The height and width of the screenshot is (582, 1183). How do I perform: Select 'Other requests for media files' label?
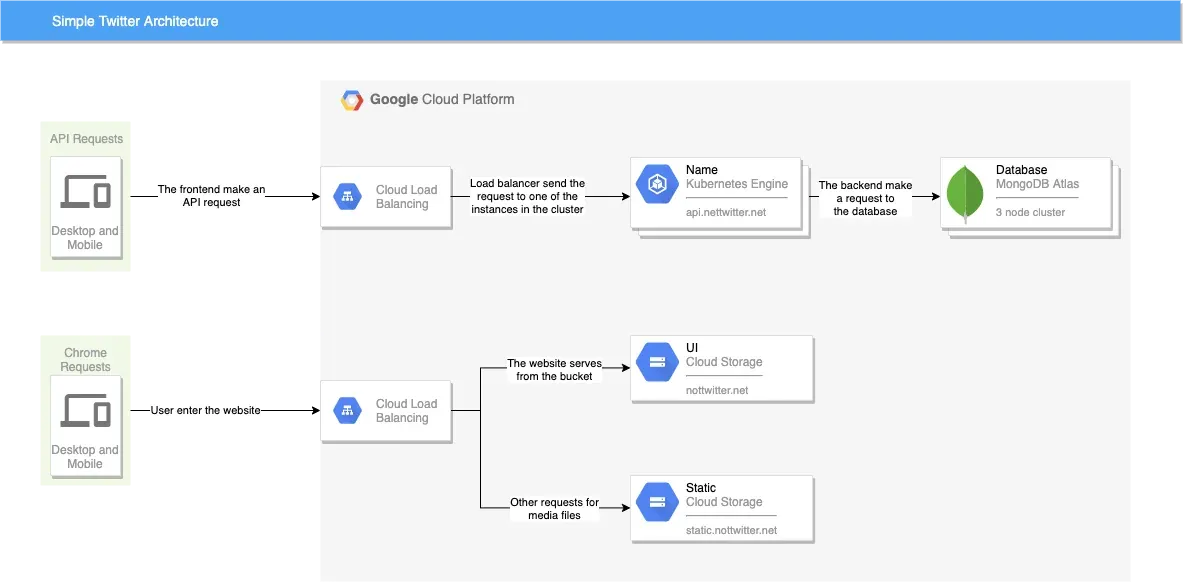pos(554,509)
